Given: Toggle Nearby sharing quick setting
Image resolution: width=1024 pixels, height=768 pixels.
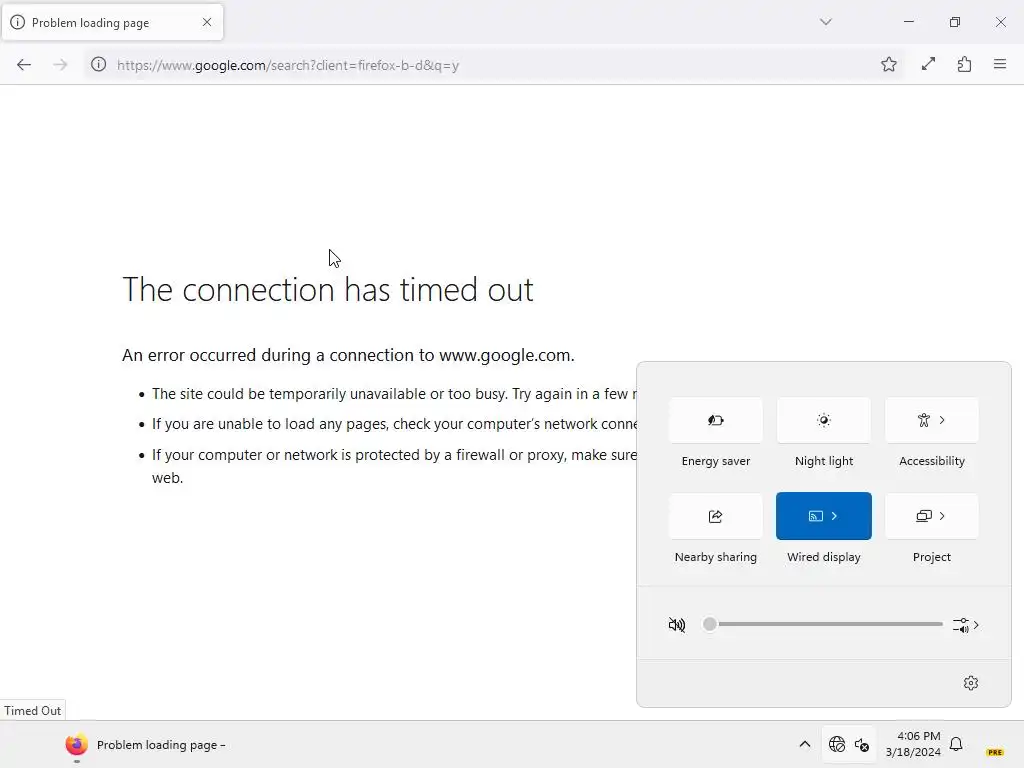Looking at the screenshot, I should [x=716, y=516].
